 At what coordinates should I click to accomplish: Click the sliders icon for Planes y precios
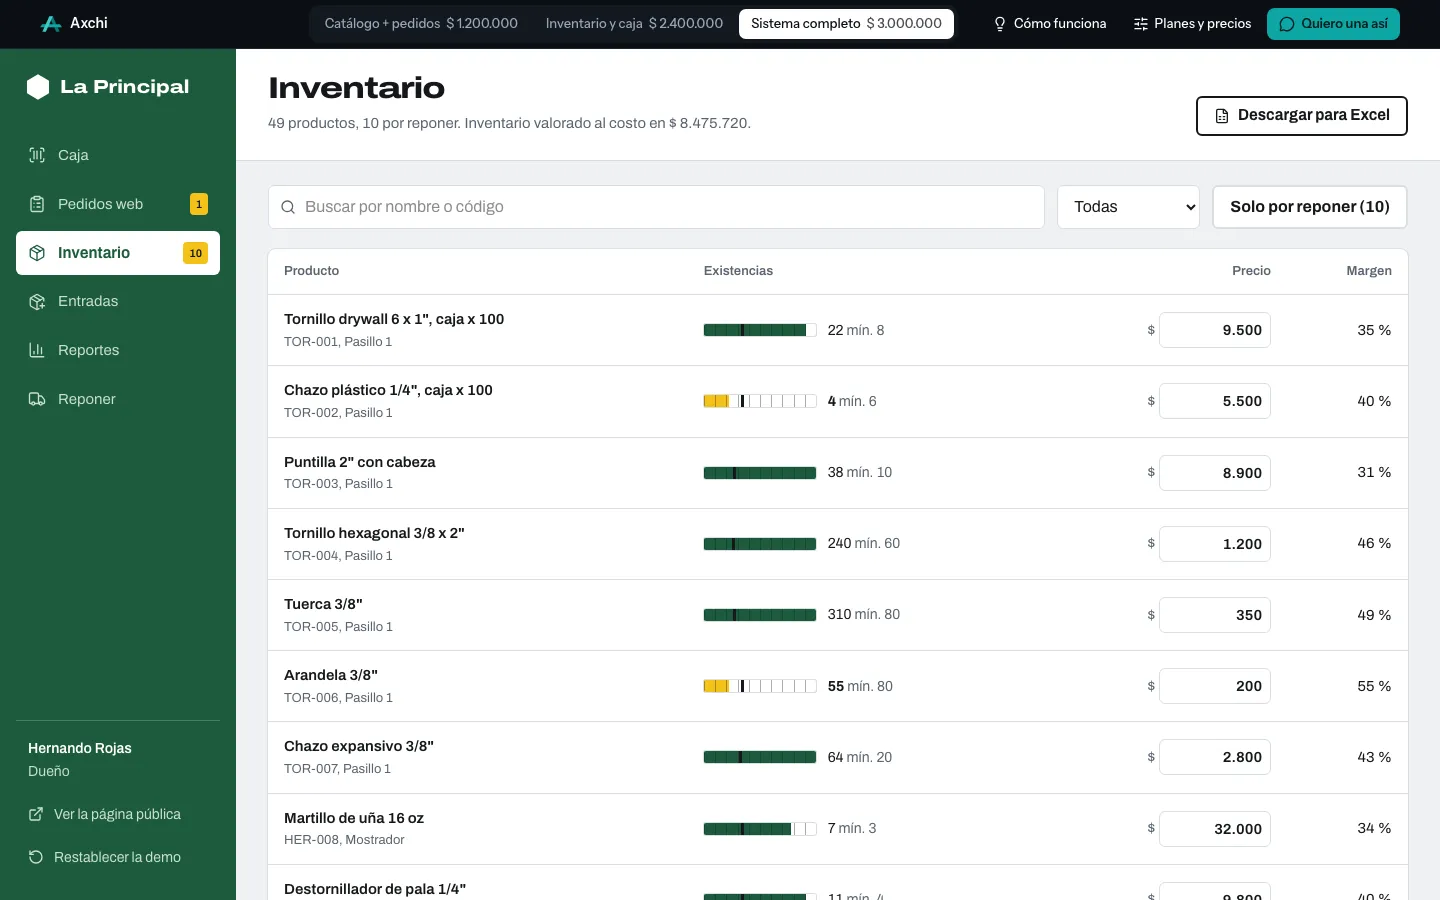[1140, 24]
